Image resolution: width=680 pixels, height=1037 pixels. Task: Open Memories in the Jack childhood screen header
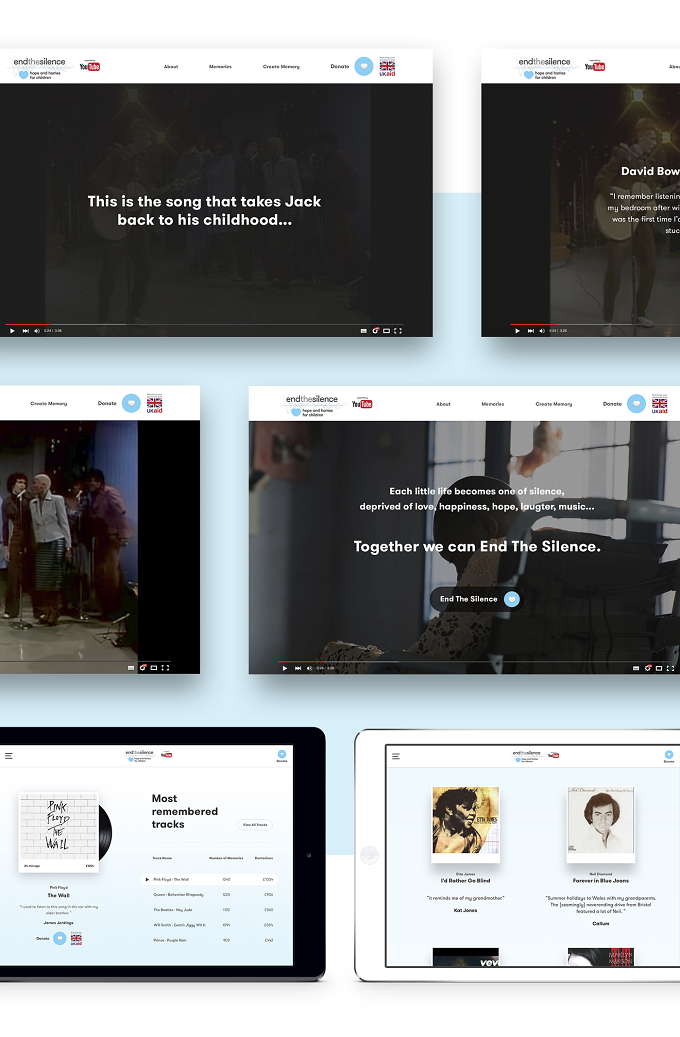click(x=220, y=67)
